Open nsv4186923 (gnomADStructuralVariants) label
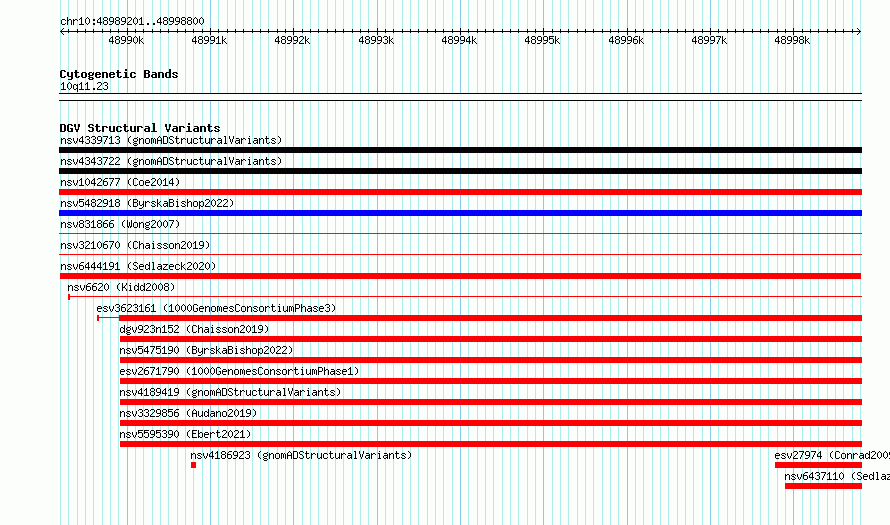The width and height of the screenshot is (890, 525). 301,455
